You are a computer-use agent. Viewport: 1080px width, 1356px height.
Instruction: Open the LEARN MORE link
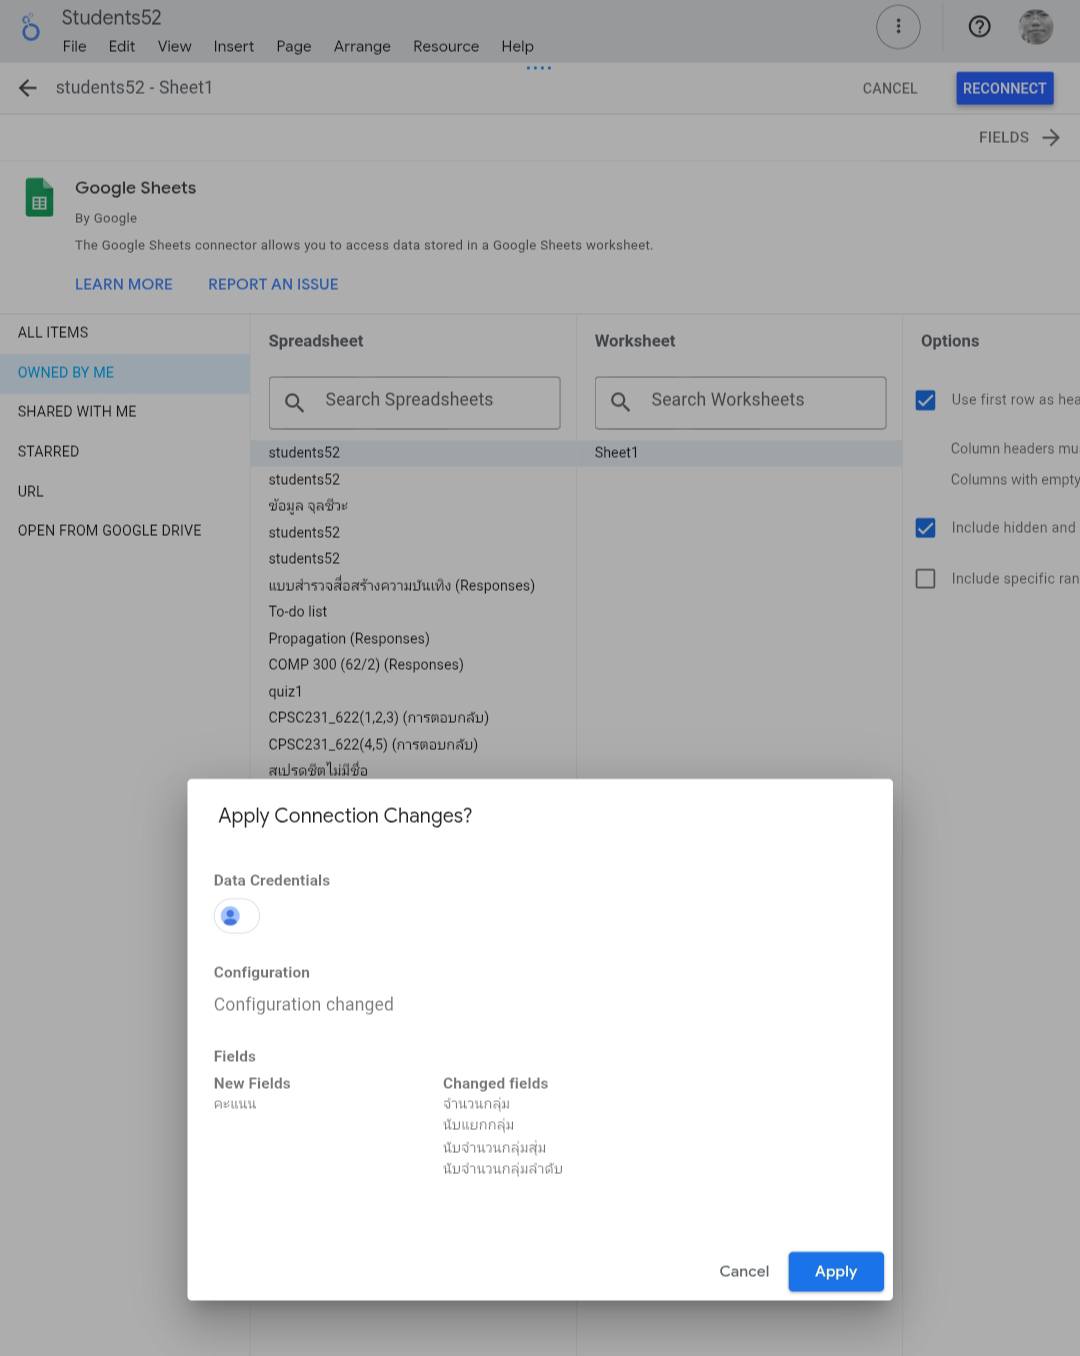pyautogui.click(x=124, y=284)
